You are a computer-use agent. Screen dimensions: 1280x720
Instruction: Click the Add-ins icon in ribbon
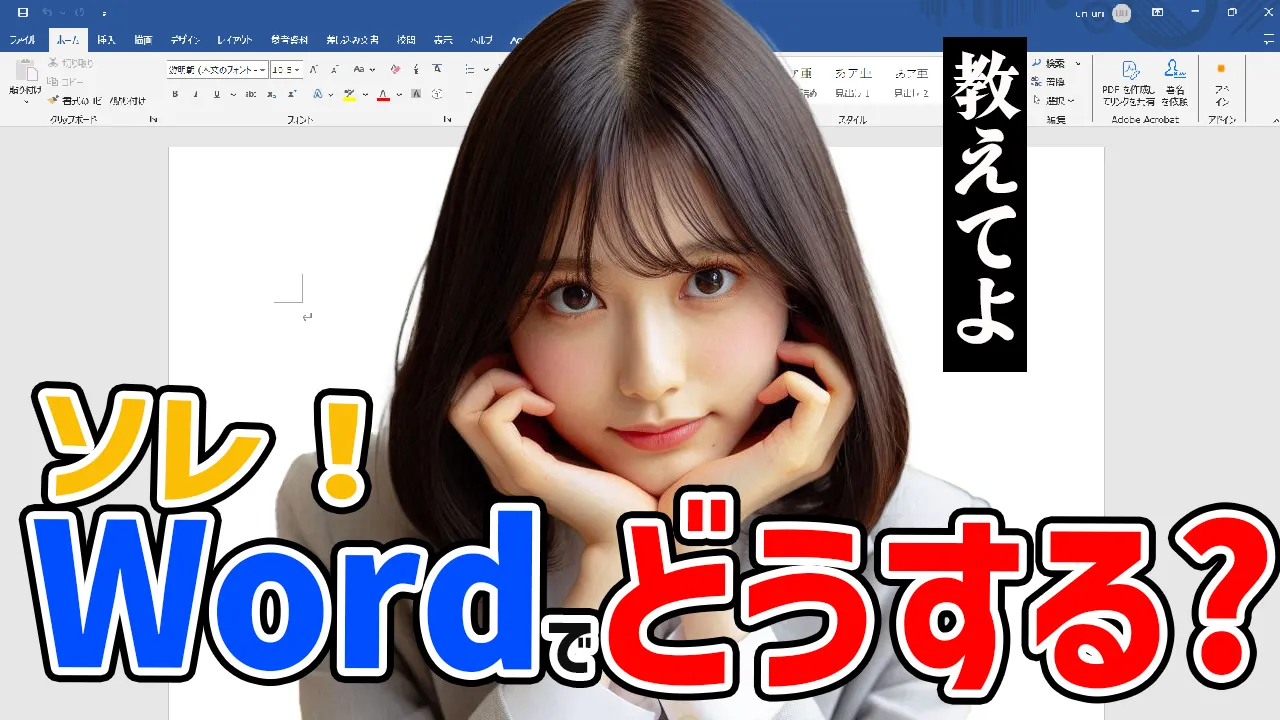[1221, 72]
